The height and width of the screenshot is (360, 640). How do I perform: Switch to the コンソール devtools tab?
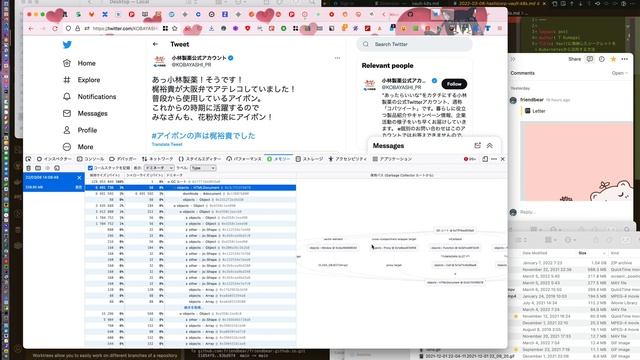point(91,159)
